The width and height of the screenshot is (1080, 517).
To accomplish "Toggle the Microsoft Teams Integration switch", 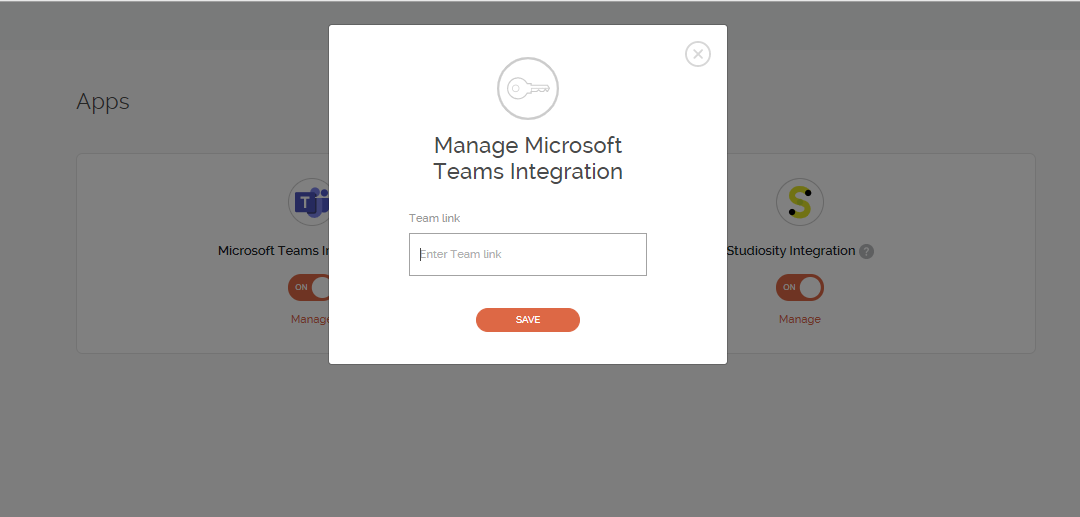I will coord(309,287).
